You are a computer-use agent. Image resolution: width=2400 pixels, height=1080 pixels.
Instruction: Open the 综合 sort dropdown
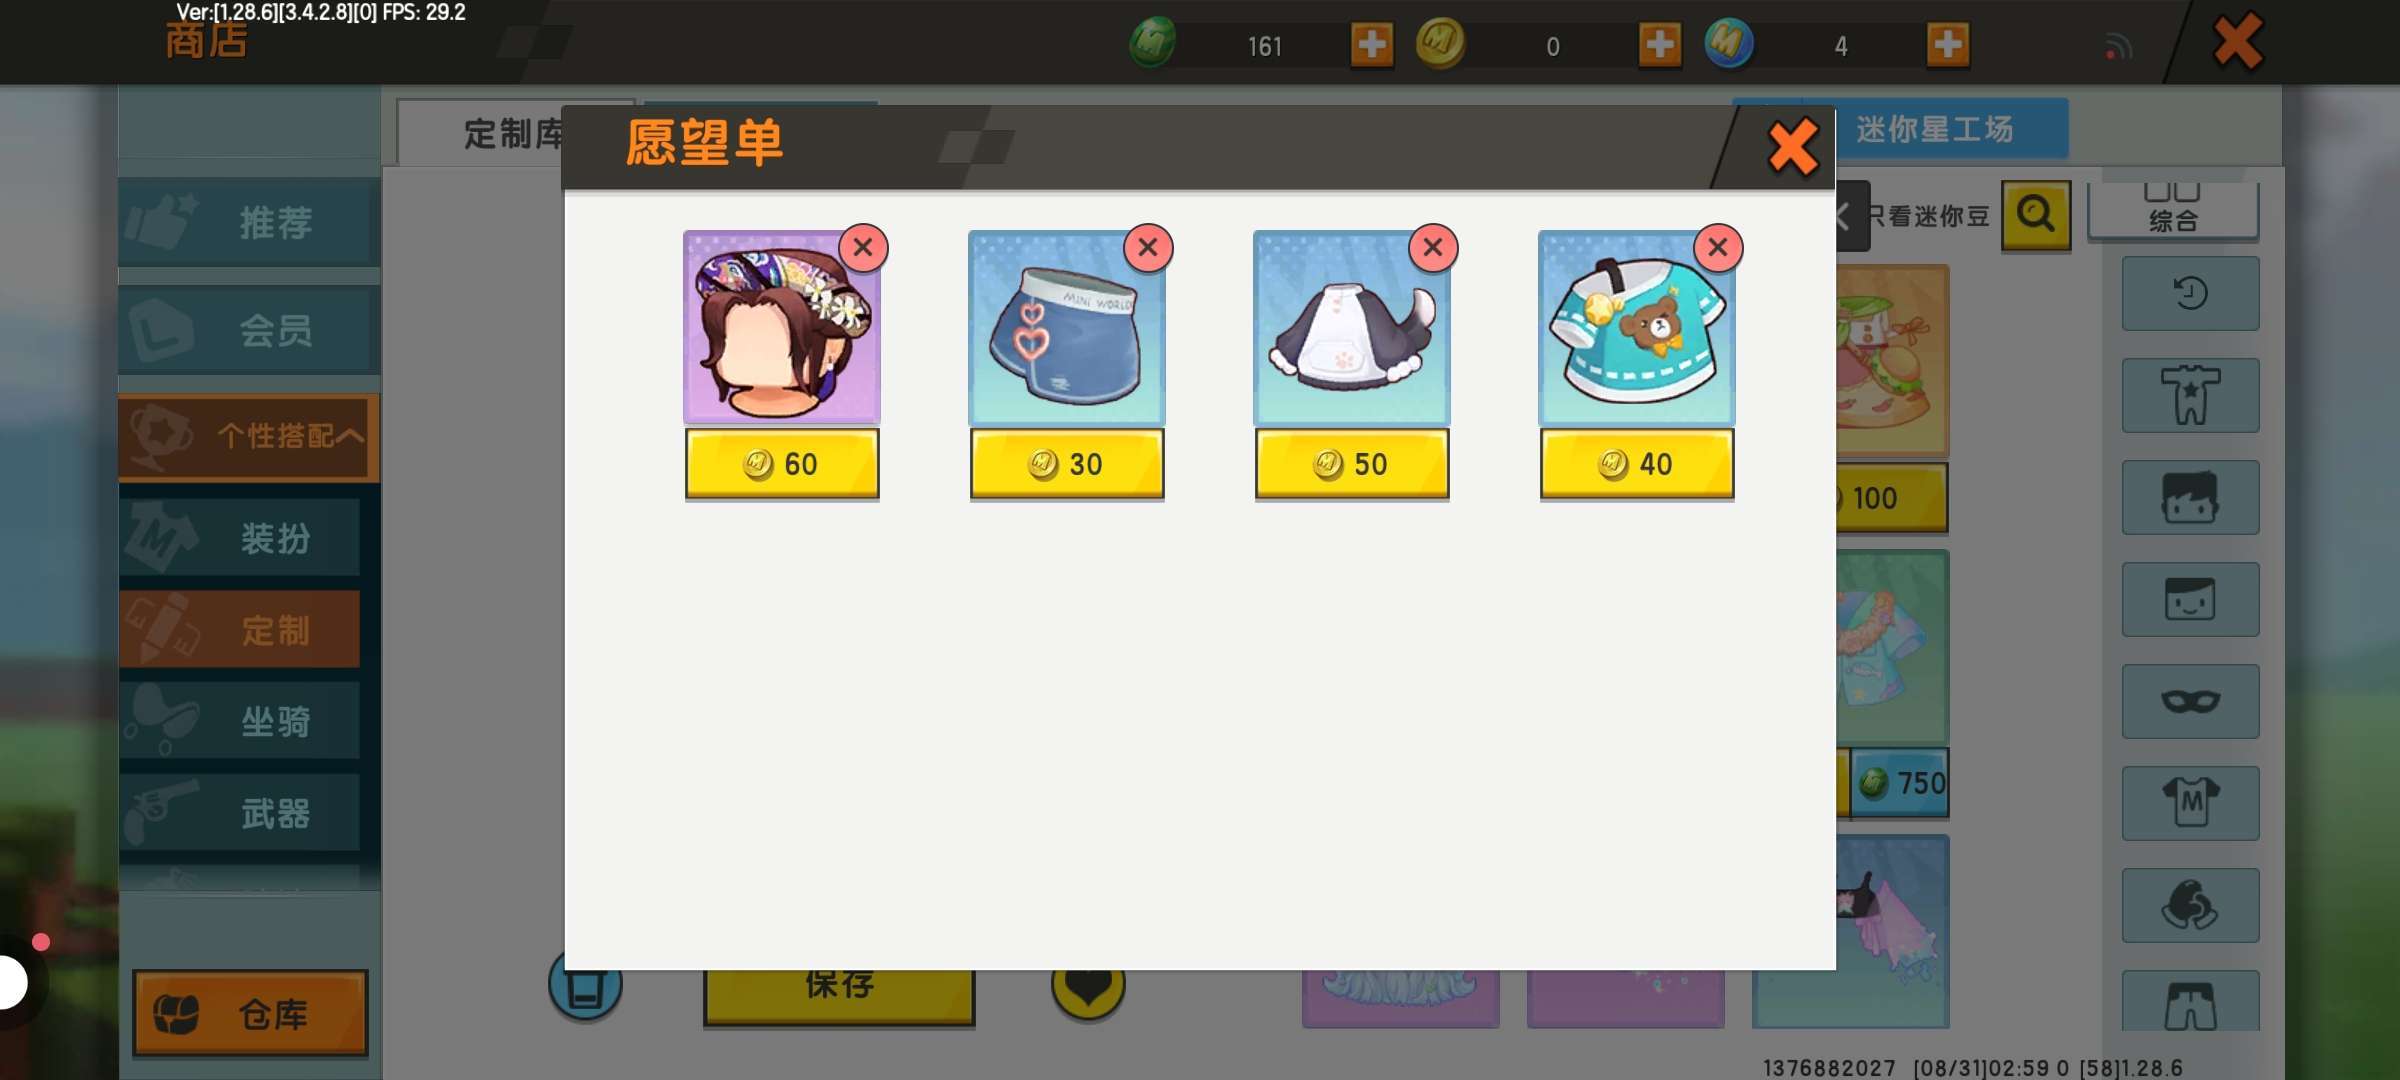2173,211
